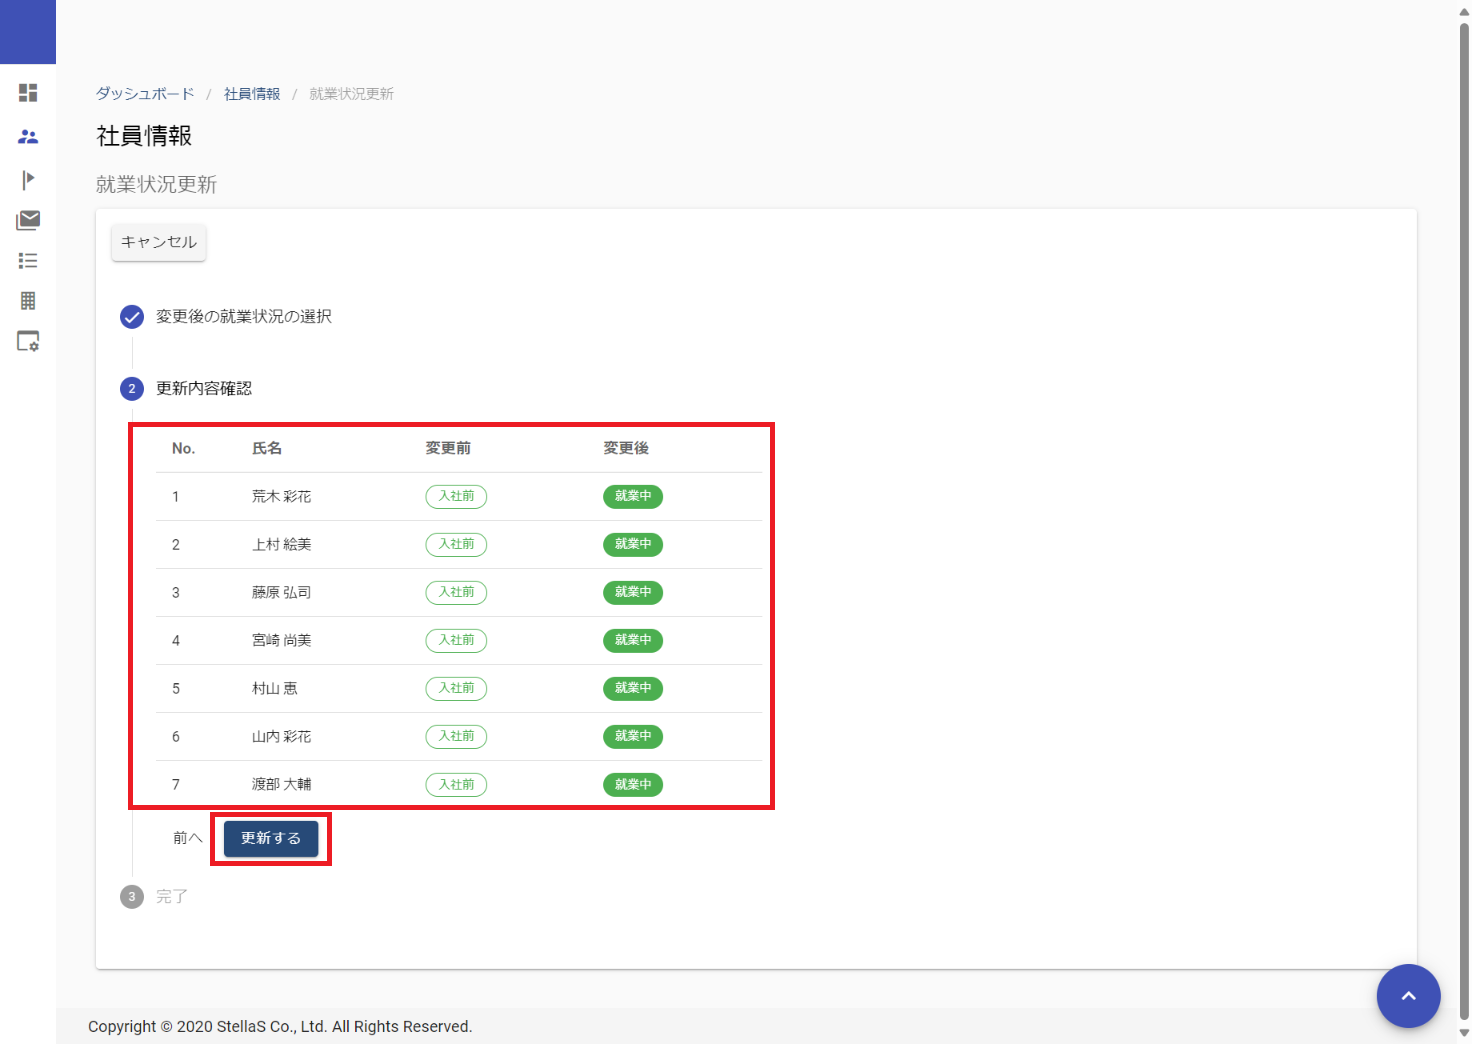Click the scrollbar down arrow
Image resolution: width=1472 pixels, height=1044 pixels.
(x=1464, y=1034)
